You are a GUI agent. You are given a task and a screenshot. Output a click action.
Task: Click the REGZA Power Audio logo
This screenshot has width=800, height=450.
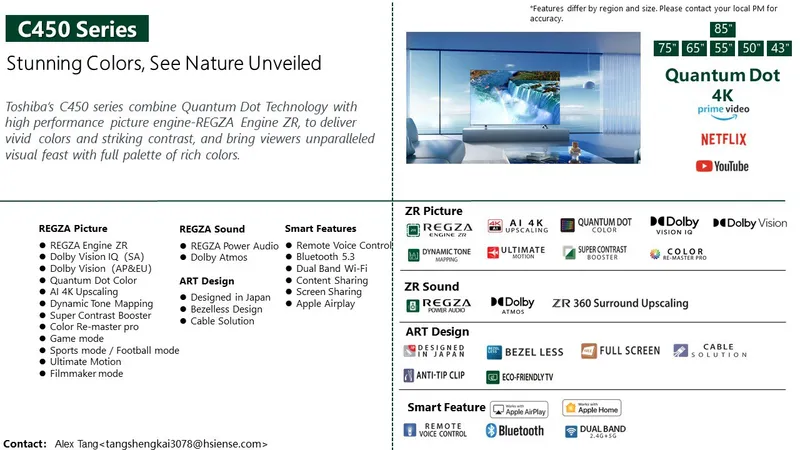[439, 306]
